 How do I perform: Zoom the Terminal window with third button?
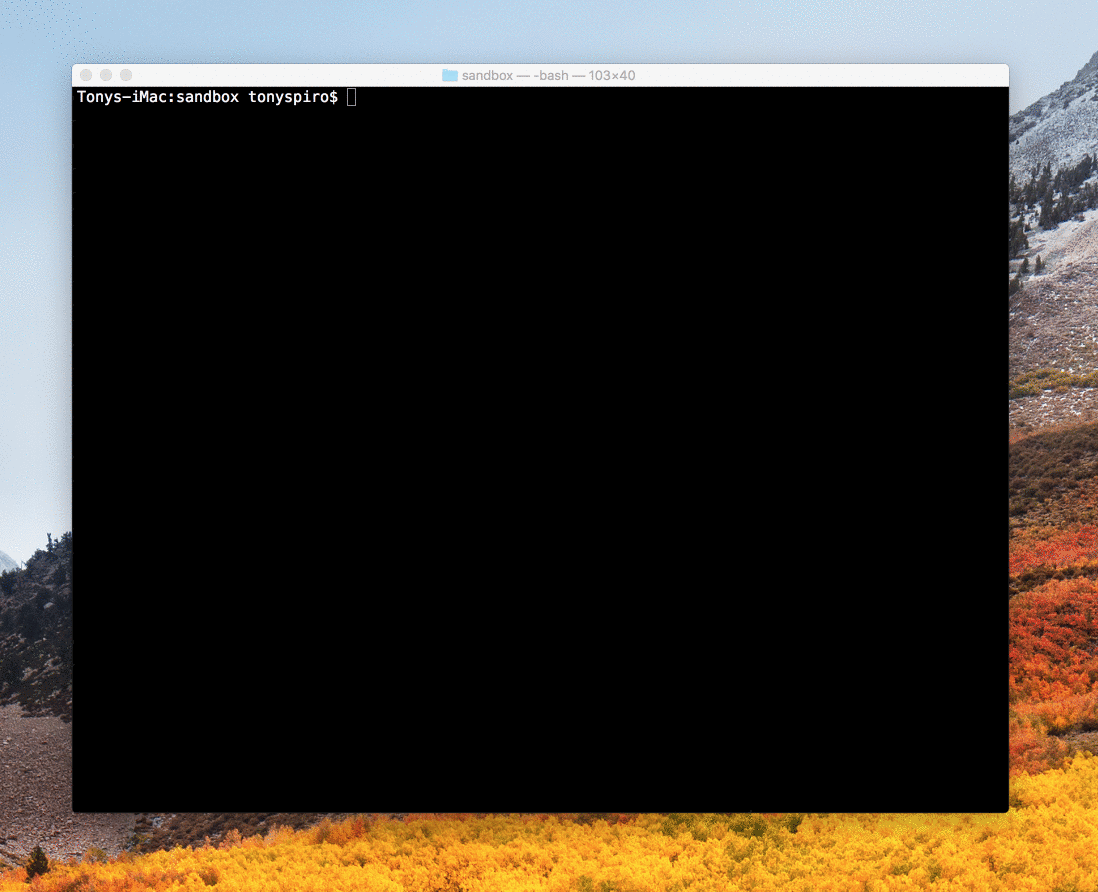(x=126, y=75)
